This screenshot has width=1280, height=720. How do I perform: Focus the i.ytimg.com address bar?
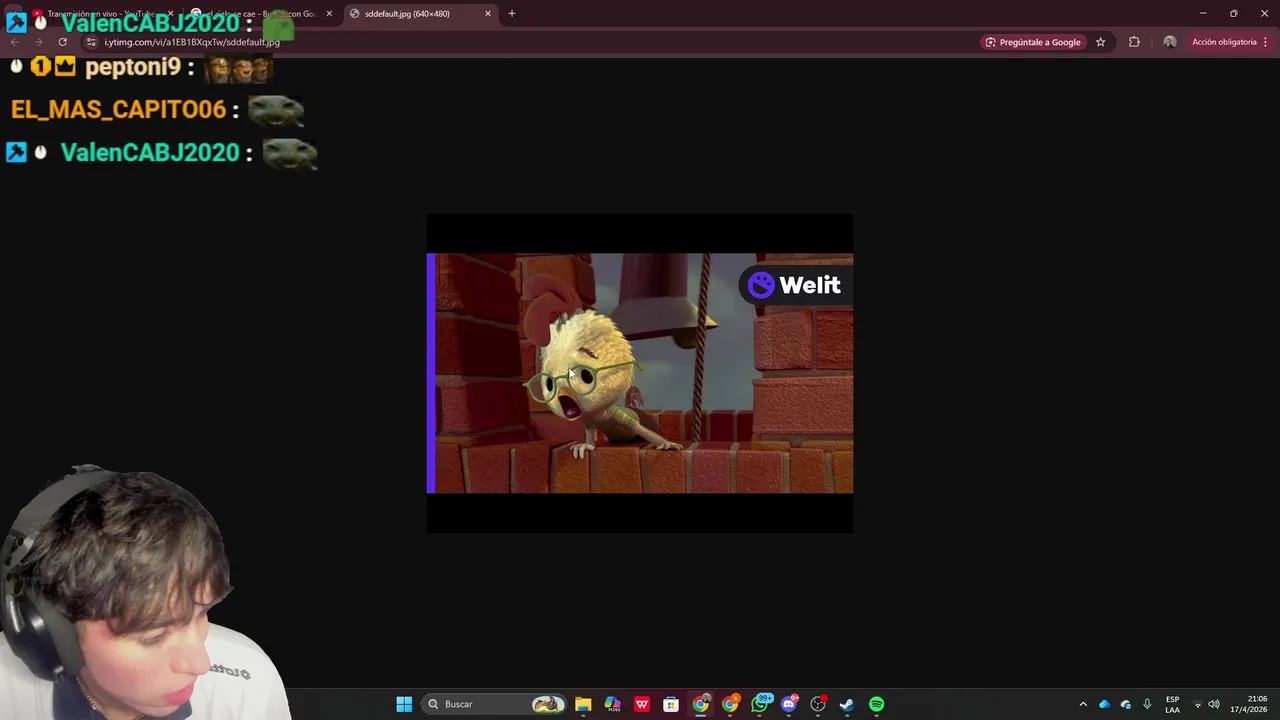pos(530,42)
